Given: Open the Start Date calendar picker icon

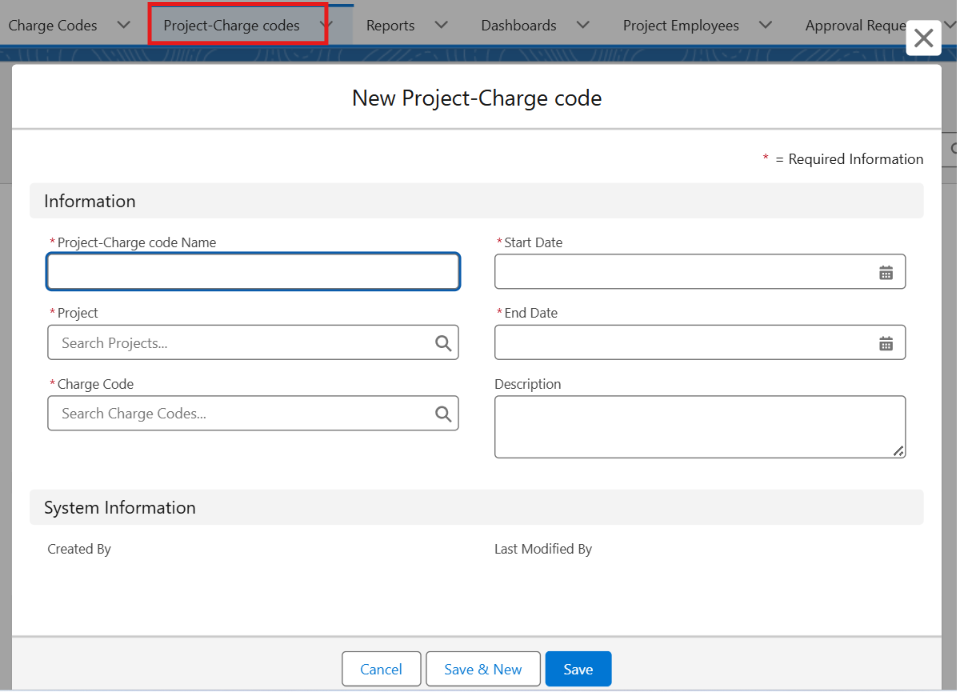Looking at the screenshot, I should pyautogui.click(x=886, y=273).
